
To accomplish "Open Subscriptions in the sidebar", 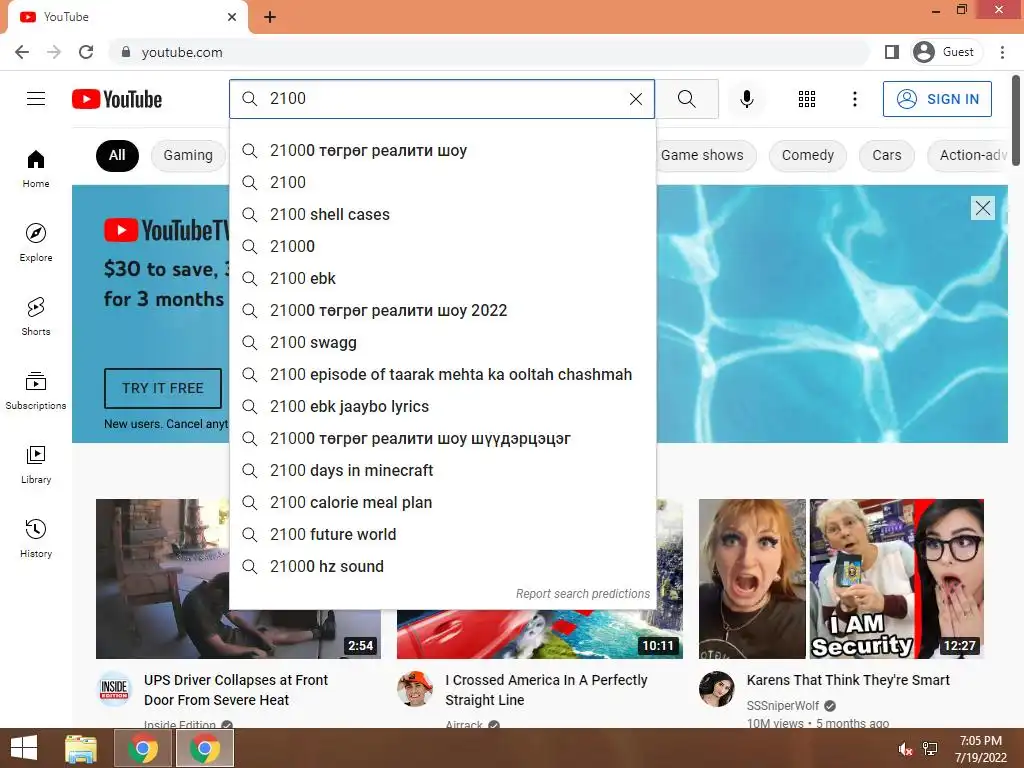I will (x=36, y=391).
